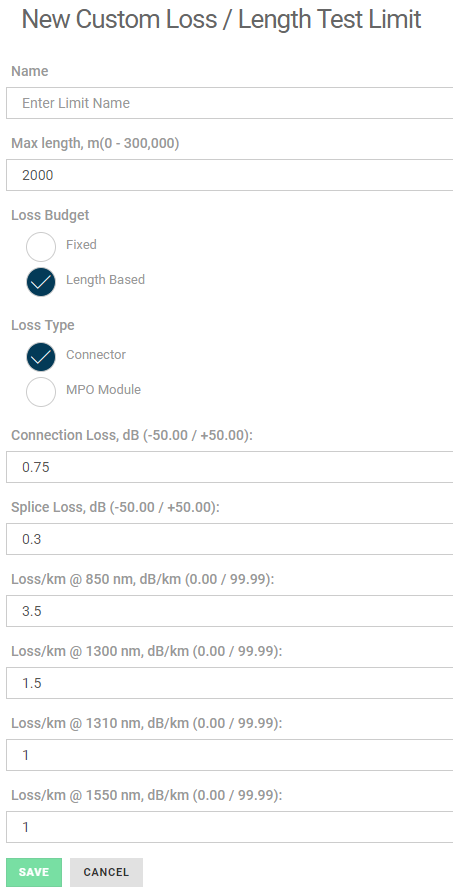Click the 1300 nm loss field
This screenshot has height=895, width=453.
pos(229,683)
